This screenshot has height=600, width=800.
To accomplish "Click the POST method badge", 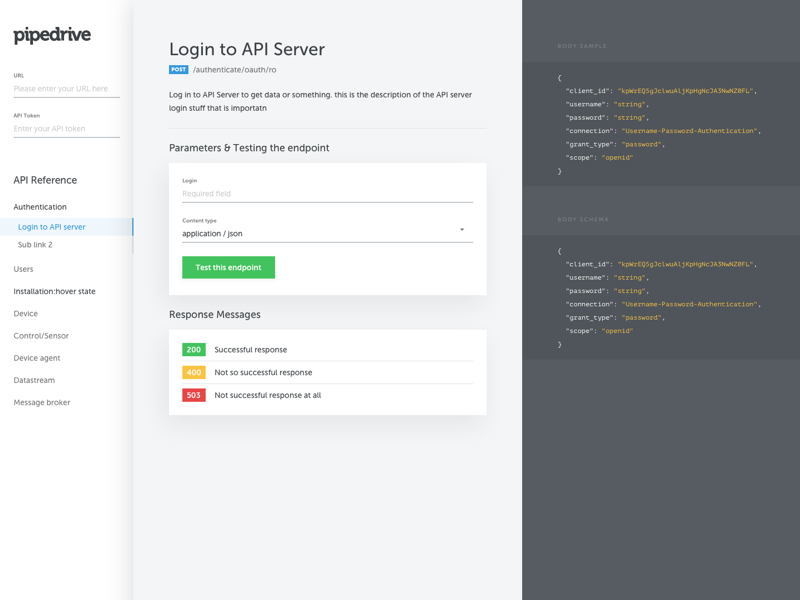I will click(179, 69).
